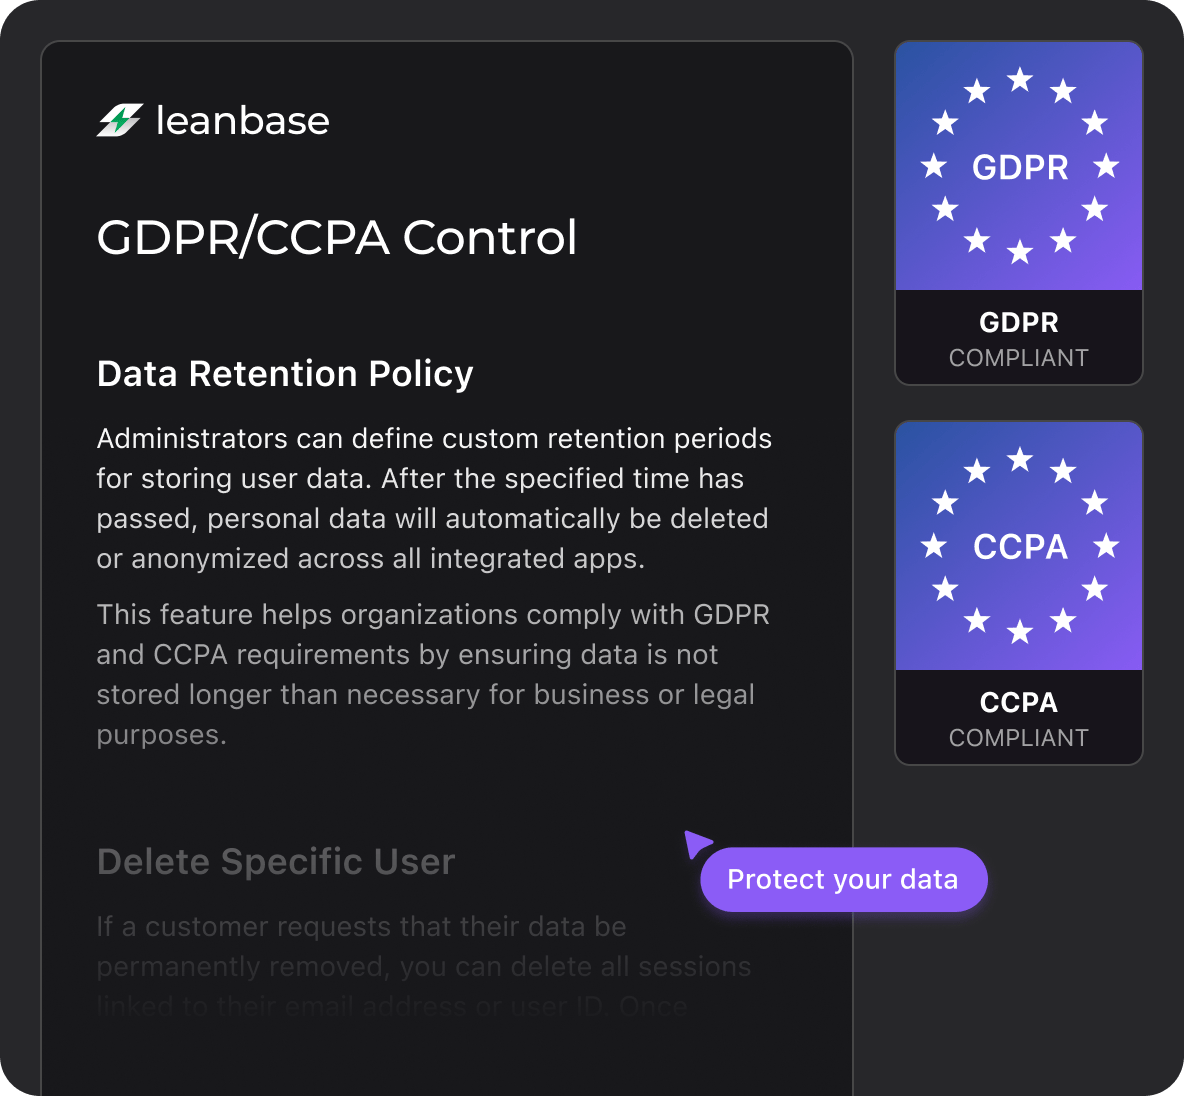Select the GDPR star circle emblem

1019,165
